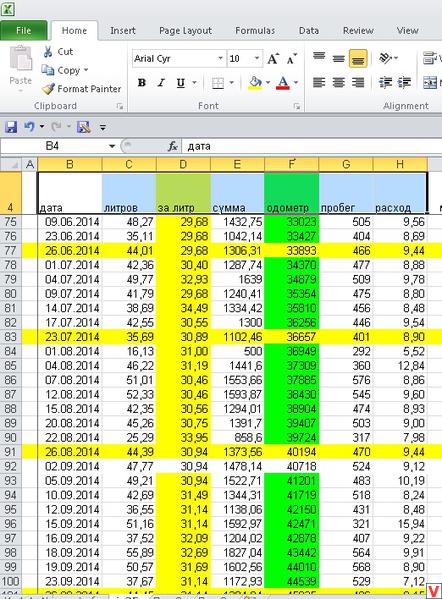Open the Name Box dropdown arrow

[112, 146]
